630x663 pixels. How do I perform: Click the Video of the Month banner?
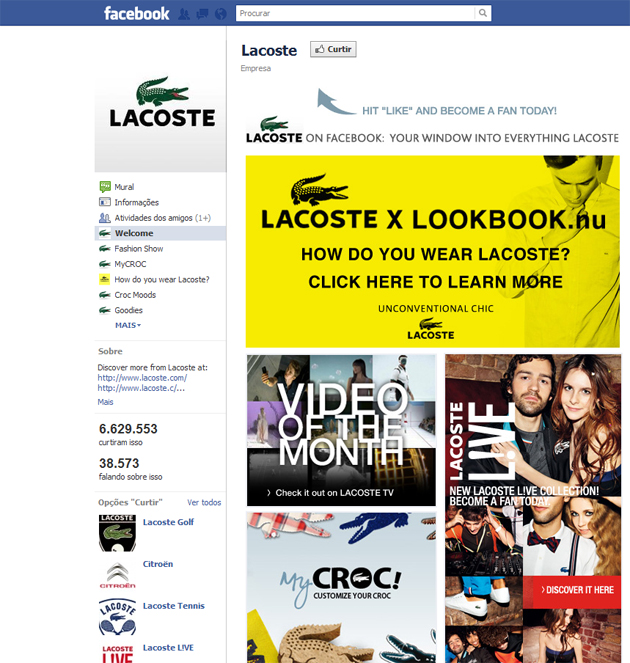(x=341, y=430)
